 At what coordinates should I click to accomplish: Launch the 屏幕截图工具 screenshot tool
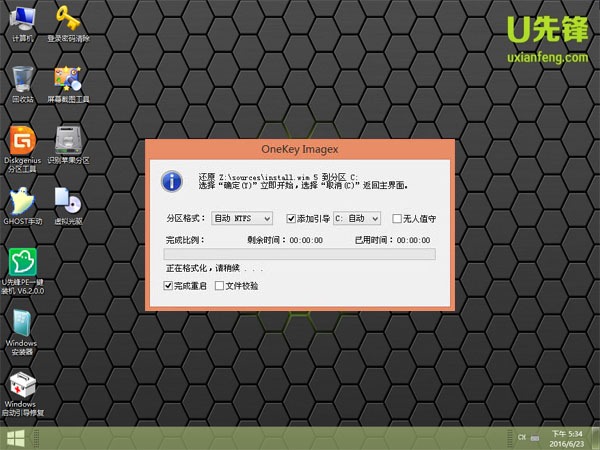click(x=68, y=84)
